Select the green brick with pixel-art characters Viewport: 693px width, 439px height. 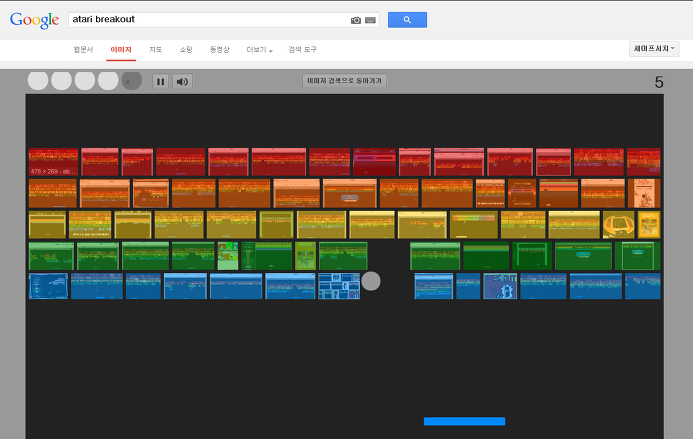pyautogui.click(x=228, y=256)
